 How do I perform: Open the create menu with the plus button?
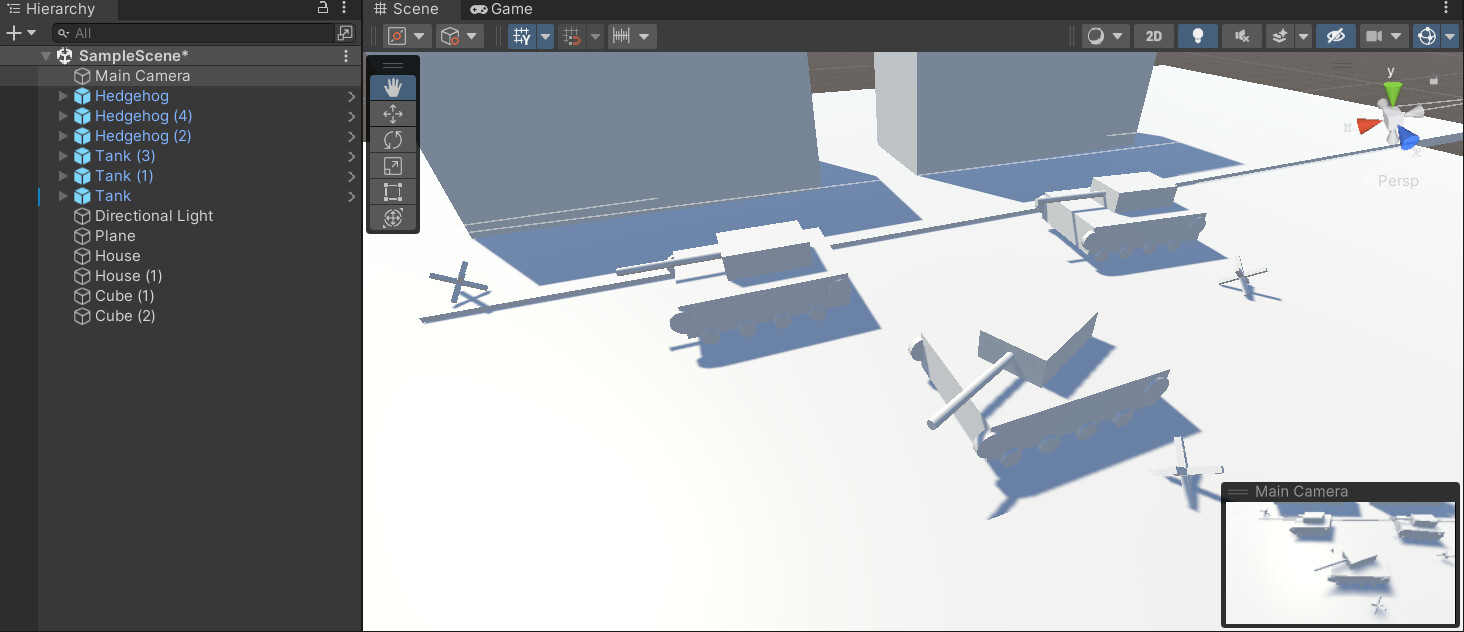pyautogui.click(x=14, y=32)
